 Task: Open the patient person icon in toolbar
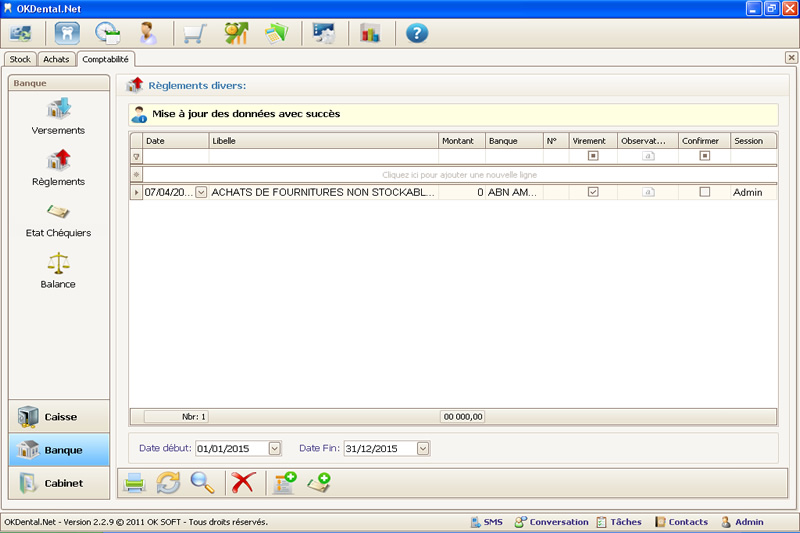tap(148, 34)
